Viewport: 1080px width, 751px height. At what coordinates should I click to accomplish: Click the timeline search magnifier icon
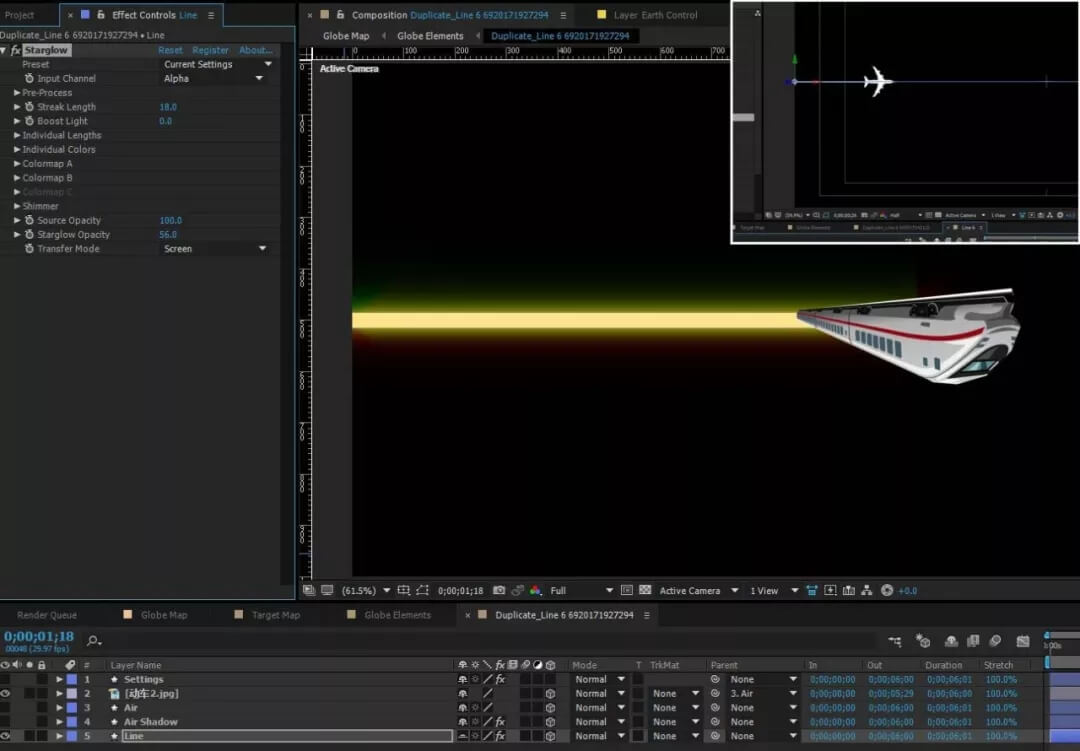click(x=93, y=641)
